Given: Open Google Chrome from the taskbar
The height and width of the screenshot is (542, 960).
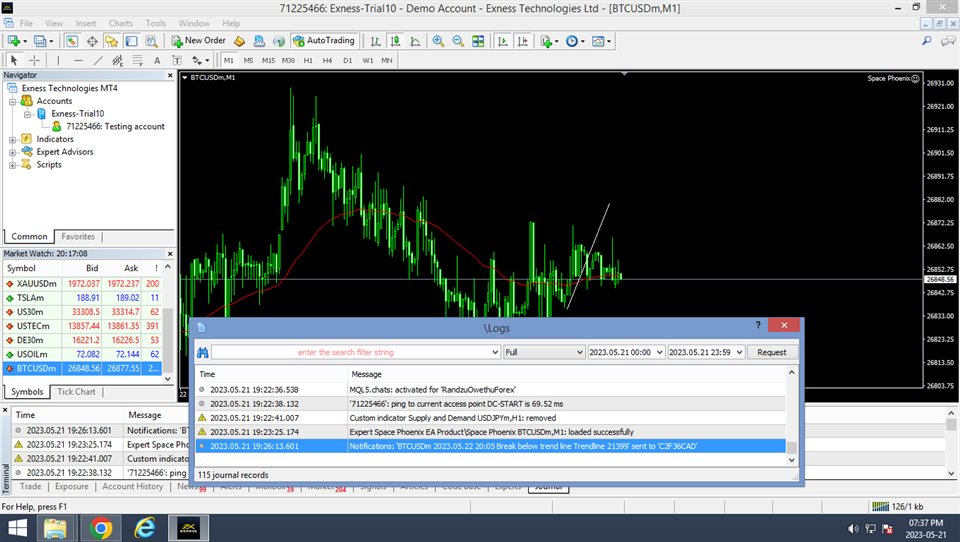Looking at the screenshot, I should click(x=101, y=528).
